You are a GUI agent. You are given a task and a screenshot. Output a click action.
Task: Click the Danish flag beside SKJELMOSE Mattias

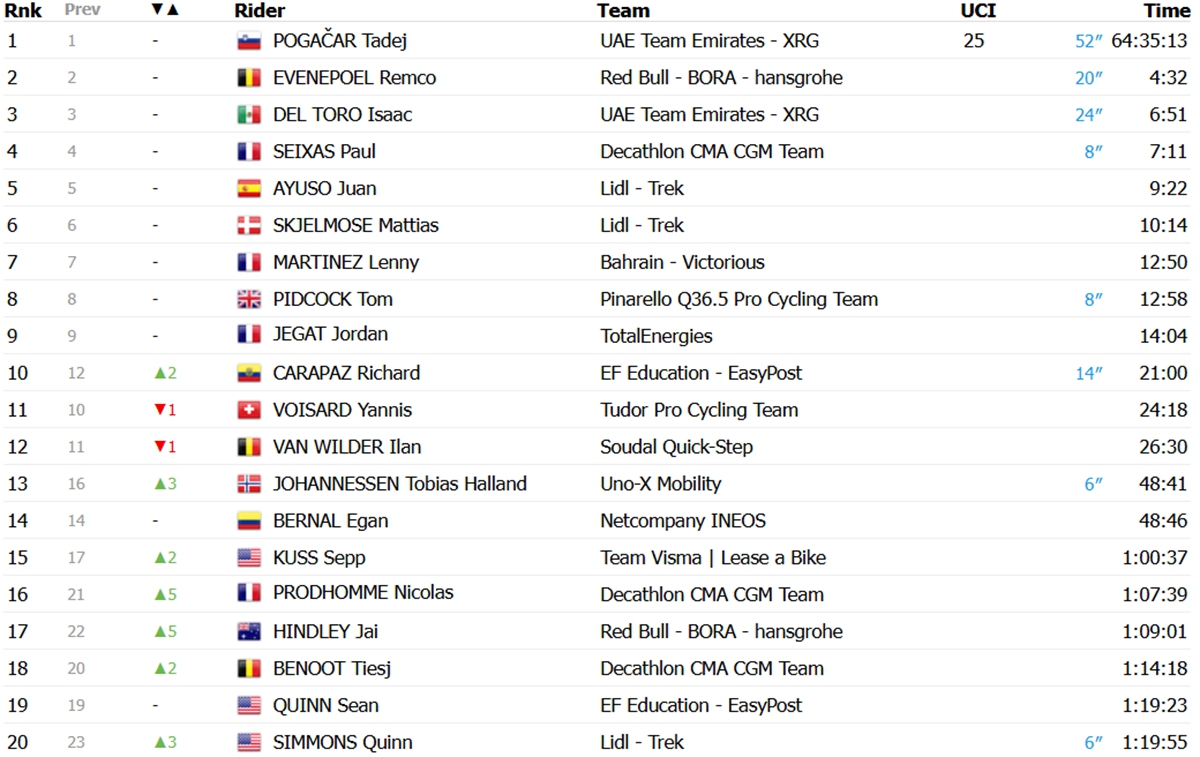pos(249,226)
